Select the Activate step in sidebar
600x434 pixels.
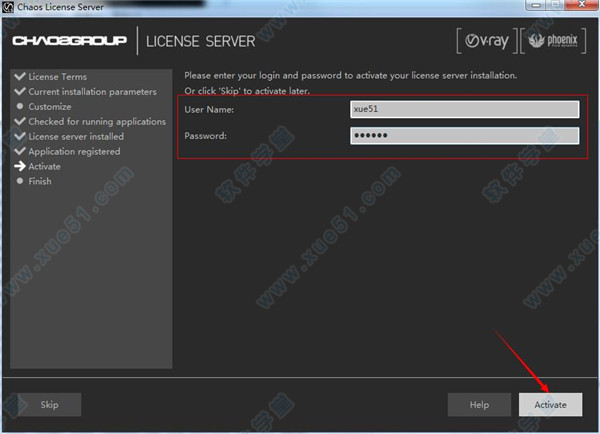[44, 166]
